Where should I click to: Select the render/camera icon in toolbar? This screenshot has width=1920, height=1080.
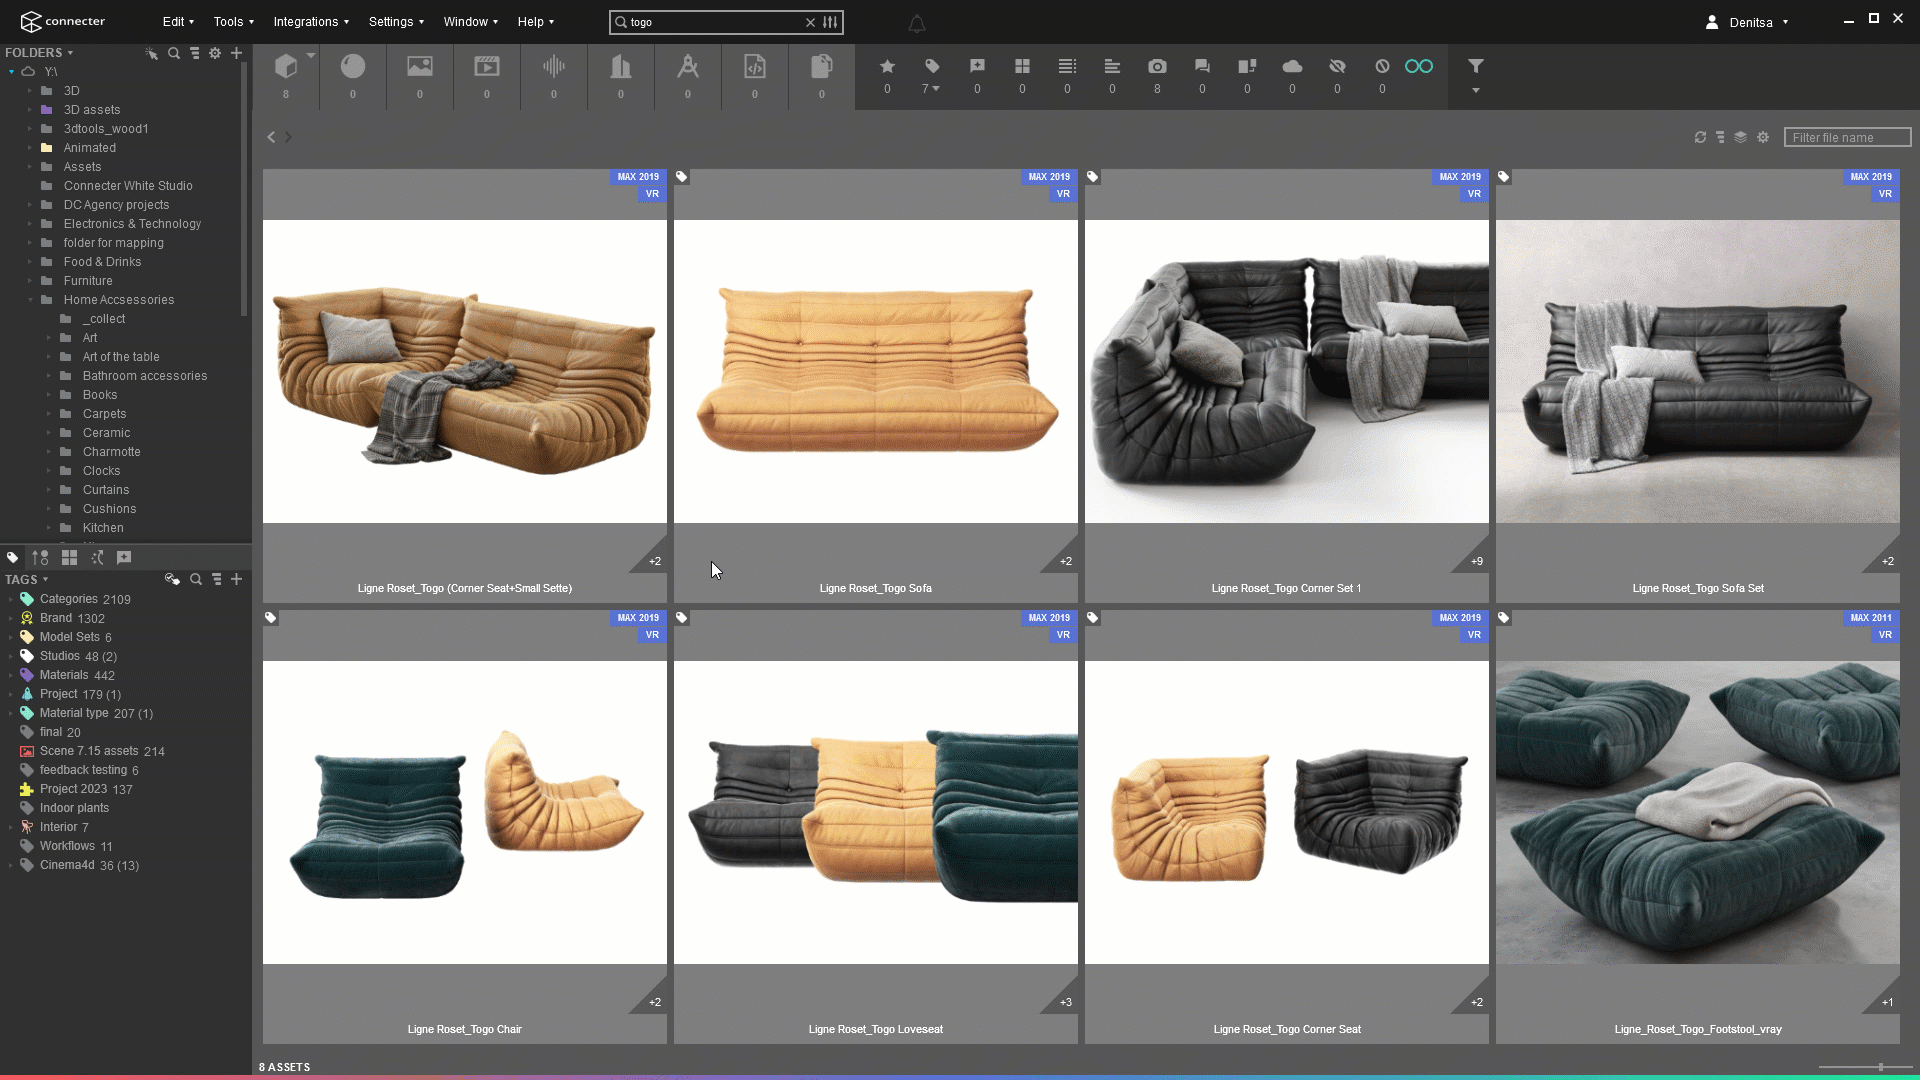tap(1156, 66)
